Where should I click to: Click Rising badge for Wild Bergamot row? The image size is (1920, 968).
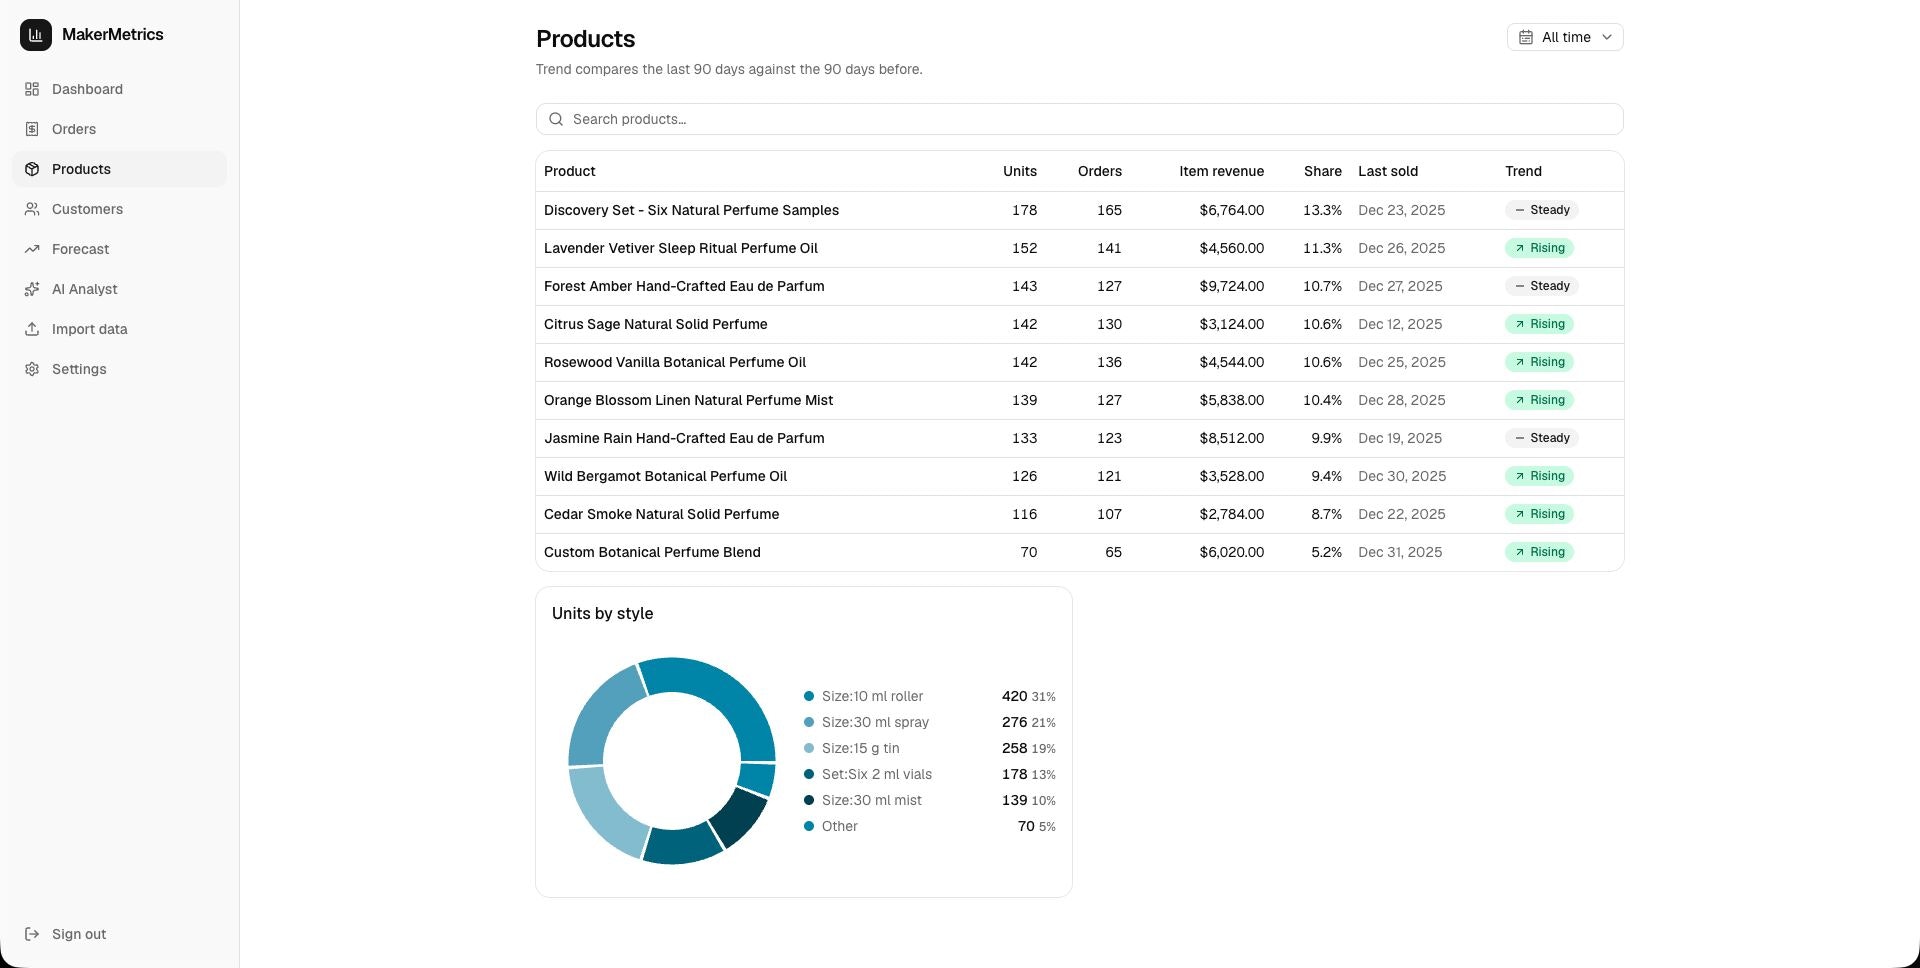(x=1539, y=476)
